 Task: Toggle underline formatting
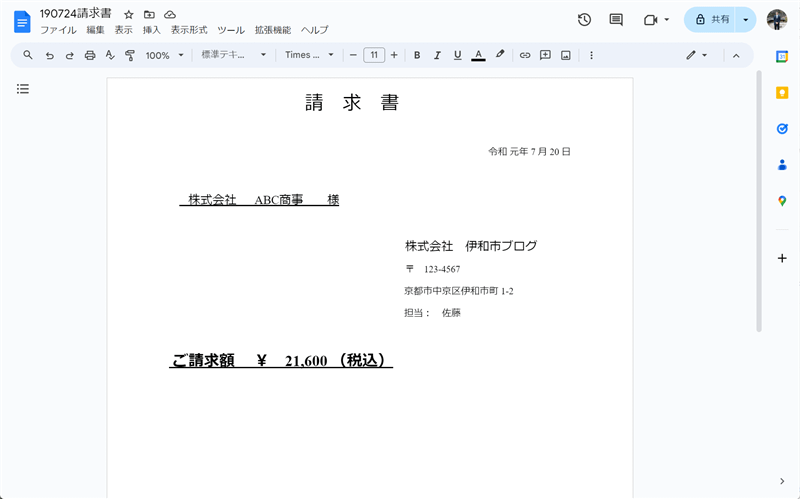pyautogui.click(x=457, y=55)
